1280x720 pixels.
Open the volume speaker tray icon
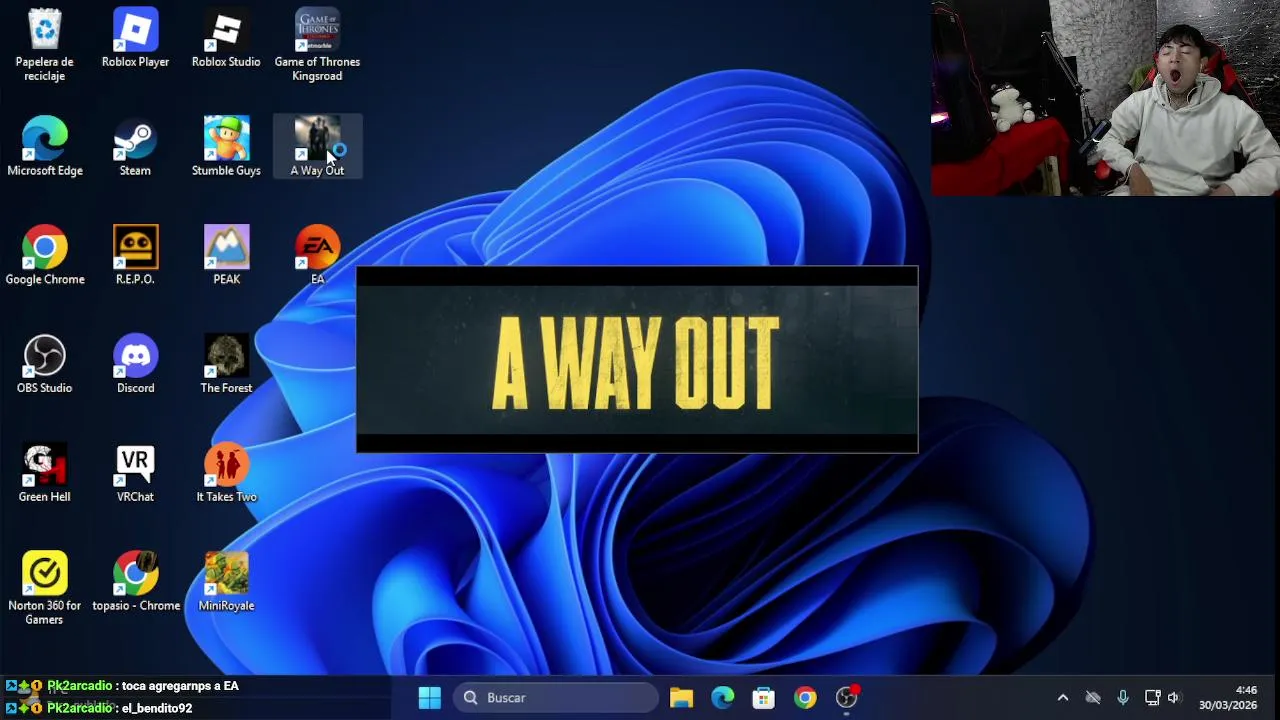(1174, 698)
